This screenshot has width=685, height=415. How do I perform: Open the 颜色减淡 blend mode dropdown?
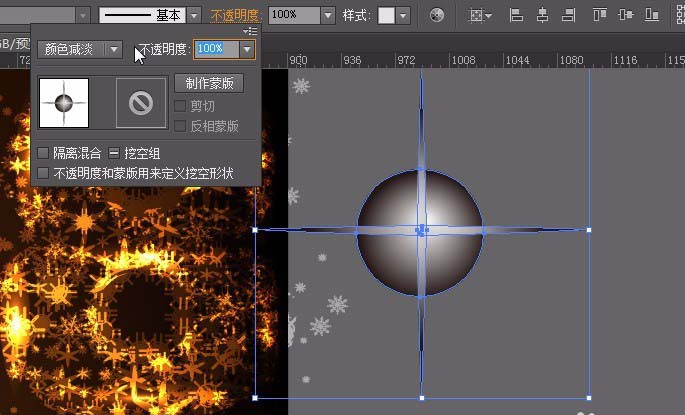[80, 49]
